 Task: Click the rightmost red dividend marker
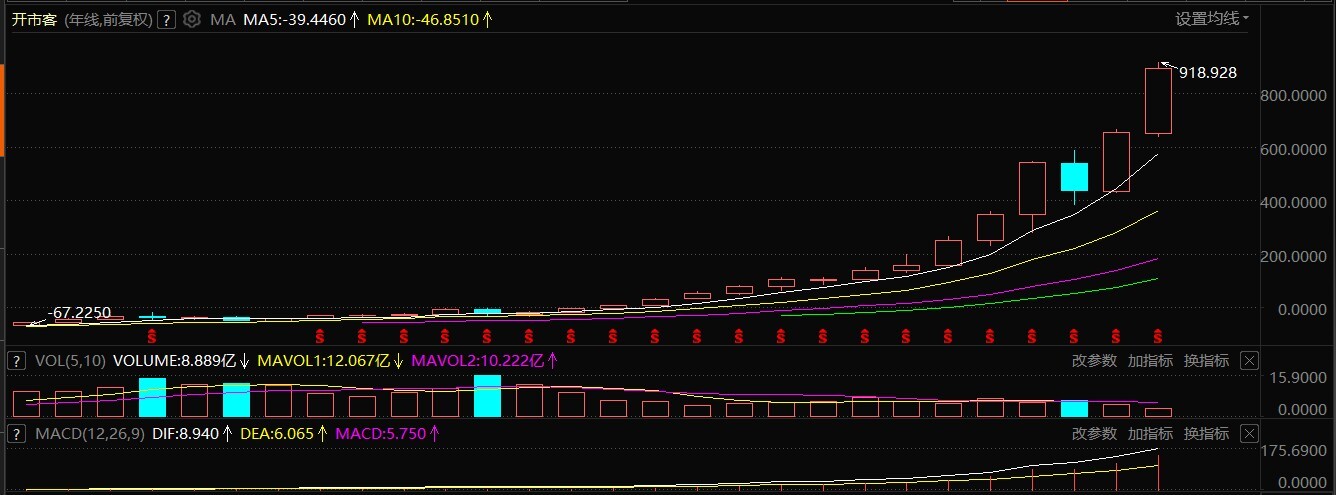pos(1158,334)
